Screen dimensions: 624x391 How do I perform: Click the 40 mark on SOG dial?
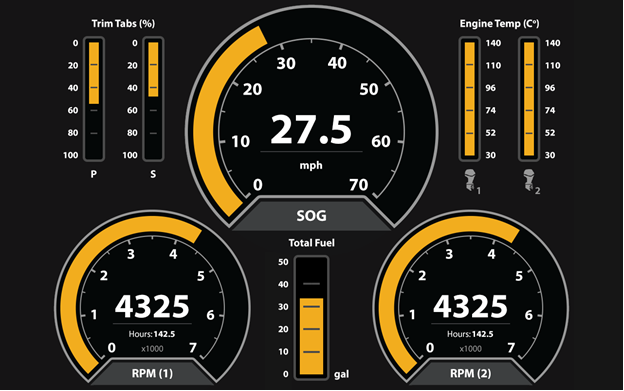337,63
